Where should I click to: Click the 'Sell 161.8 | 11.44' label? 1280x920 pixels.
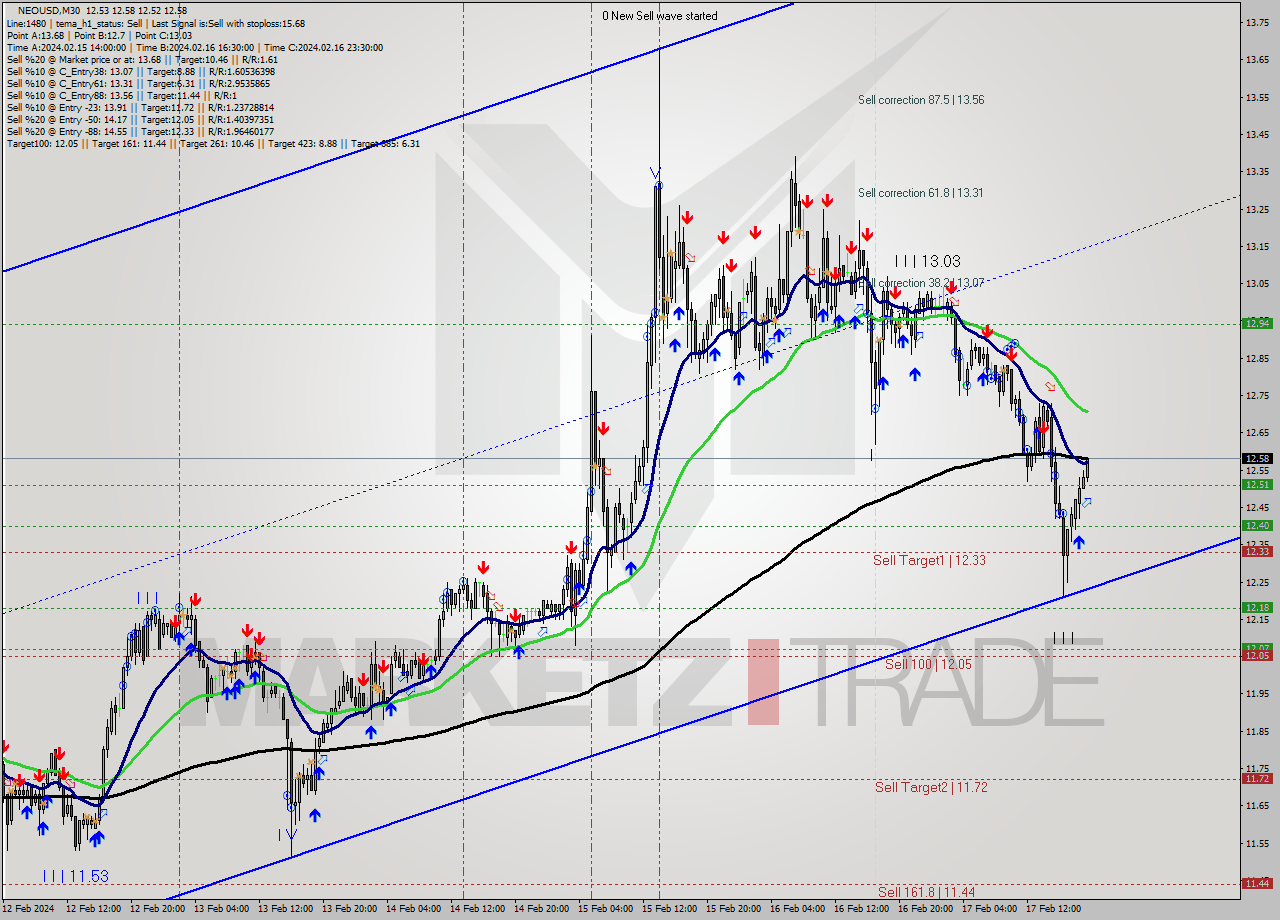point(926,892)
